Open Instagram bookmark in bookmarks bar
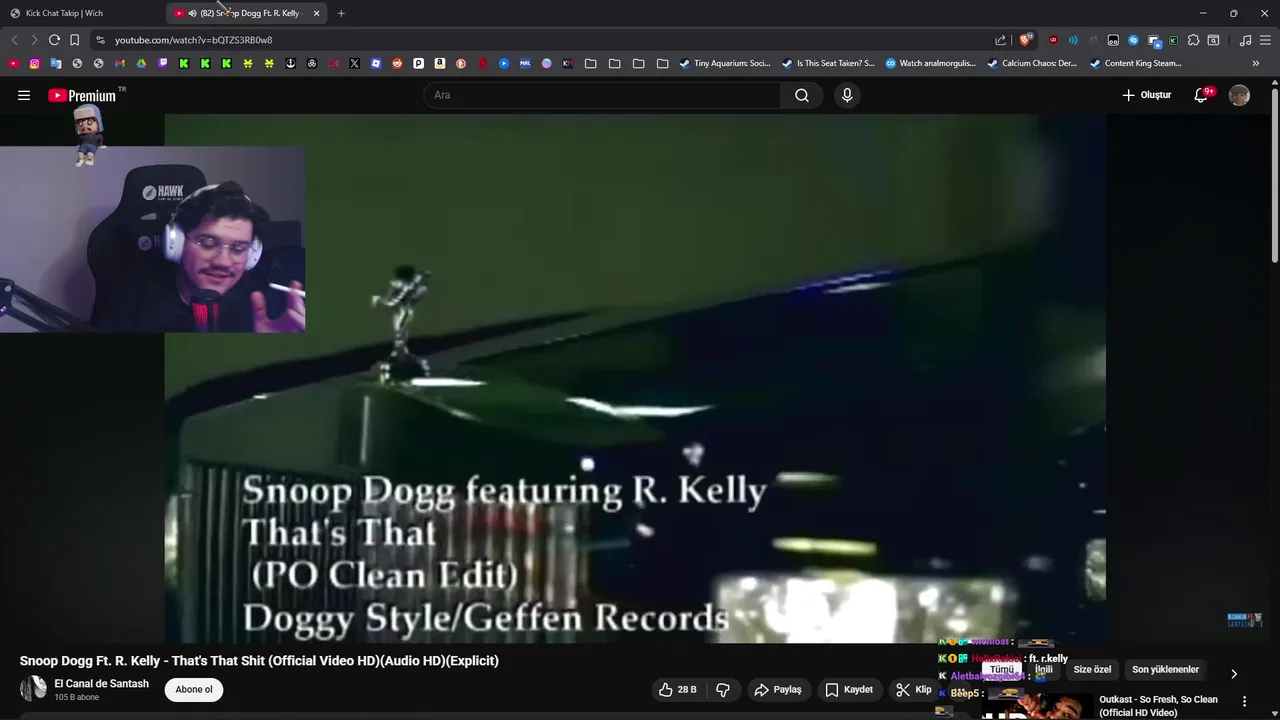The width and height of the screenshot is (1280, 720). click(34, 63)
